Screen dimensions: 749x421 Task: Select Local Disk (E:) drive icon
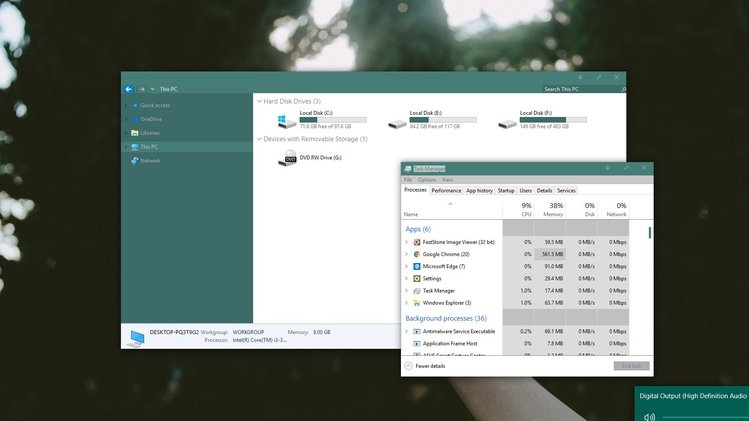397,124
